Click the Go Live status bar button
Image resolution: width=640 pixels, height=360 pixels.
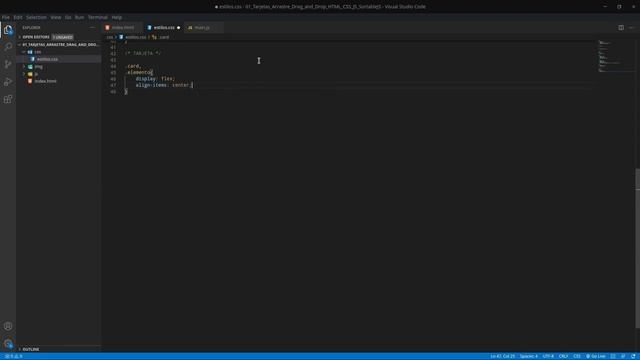click(x=596, y=356)
